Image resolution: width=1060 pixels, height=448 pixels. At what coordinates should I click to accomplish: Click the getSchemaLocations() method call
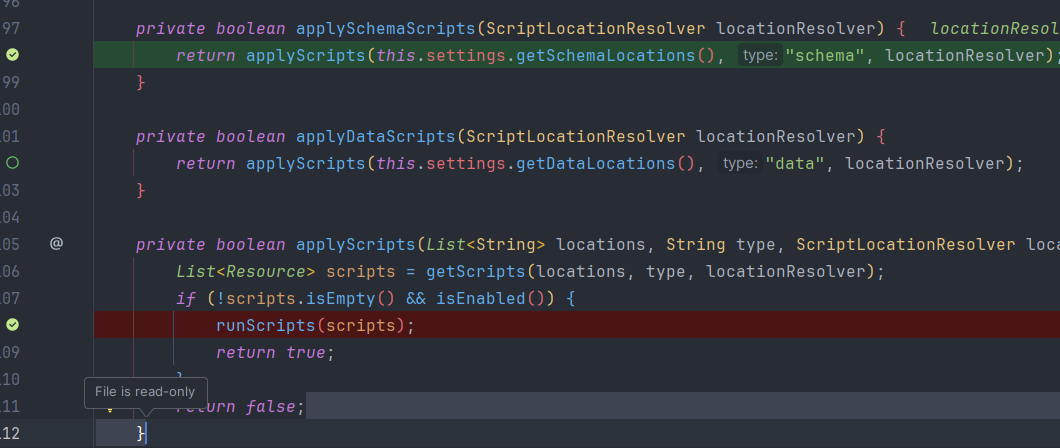616,55
